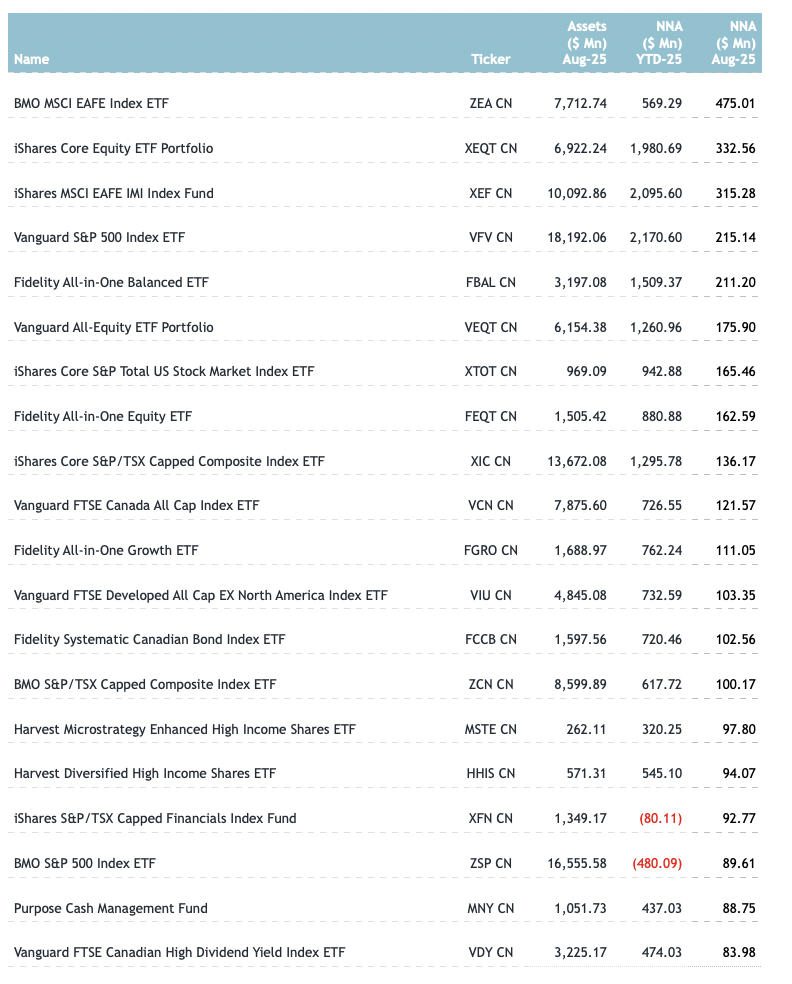Screen dimensions: 792x984
Task: Click the BMO MSCI EAFE Index ETF name
Action: 95,103
